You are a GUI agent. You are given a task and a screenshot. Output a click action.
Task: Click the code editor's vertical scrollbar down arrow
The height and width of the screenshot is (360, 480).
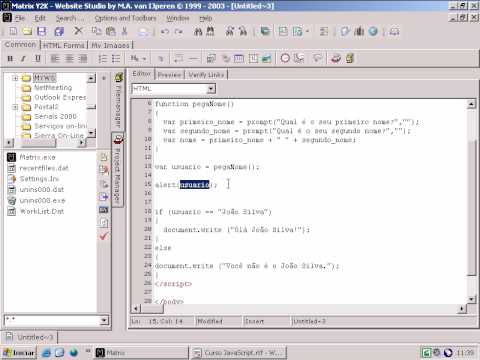click(471, 299)
